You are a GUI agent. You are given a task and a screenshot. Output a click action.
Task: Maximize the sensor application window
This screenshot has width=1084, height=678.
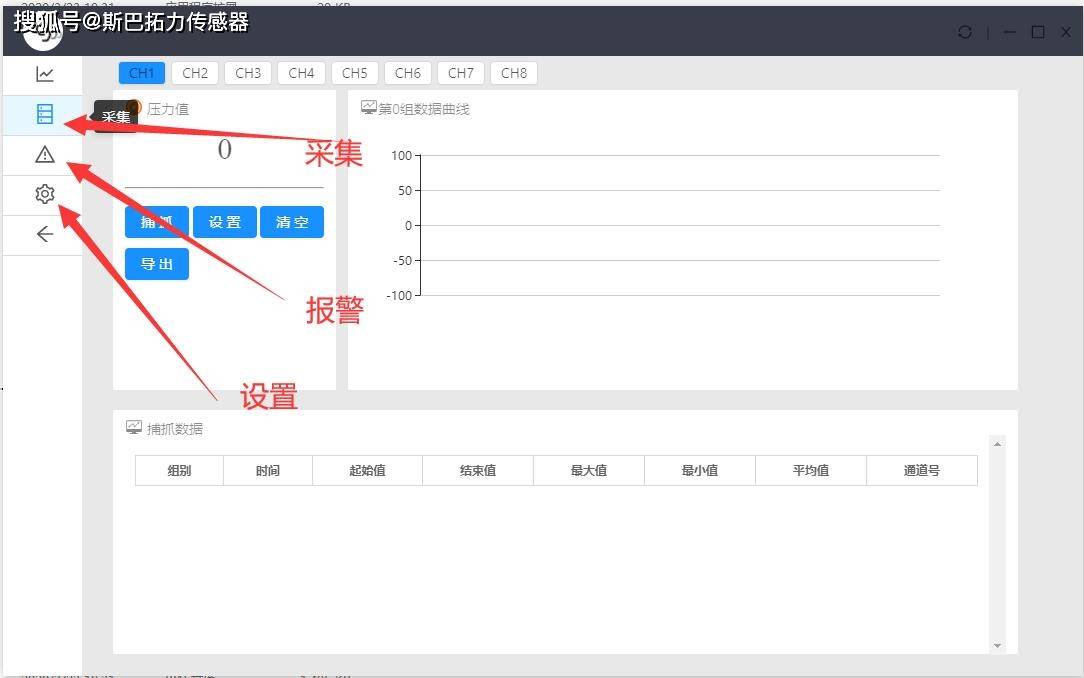(x=1038, y=32)
